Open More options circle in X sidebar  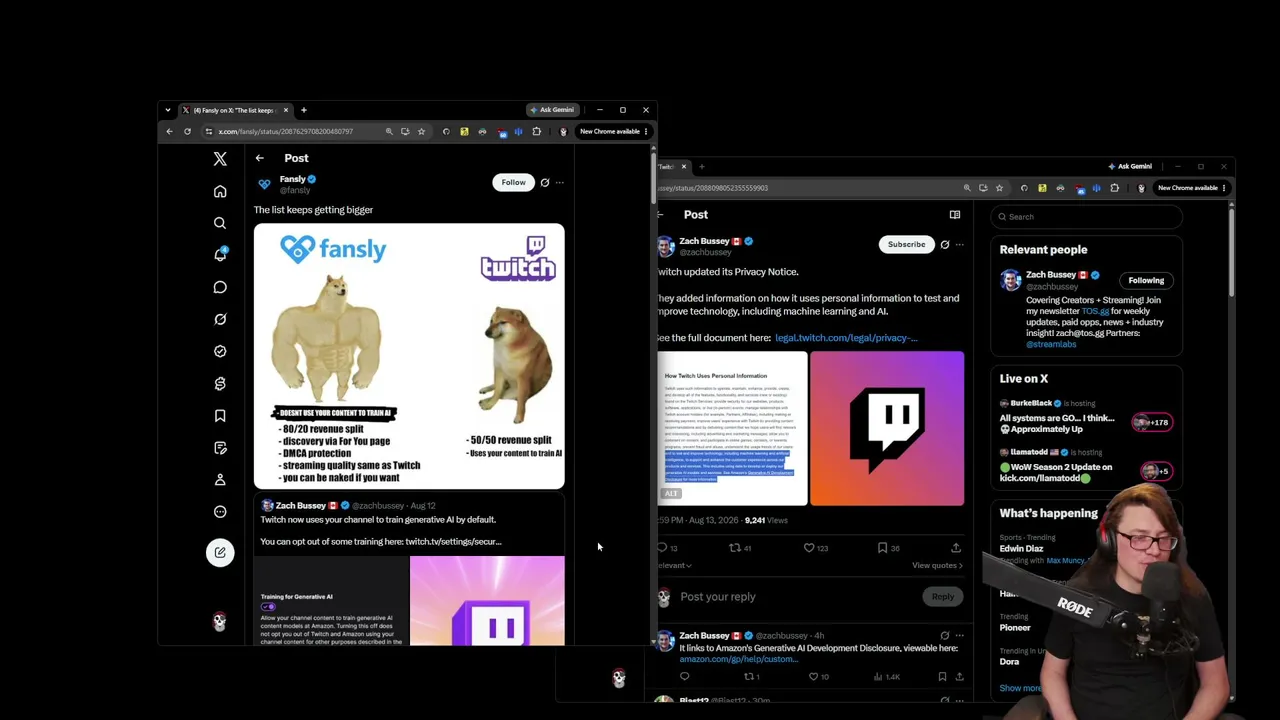pos(220,511)
